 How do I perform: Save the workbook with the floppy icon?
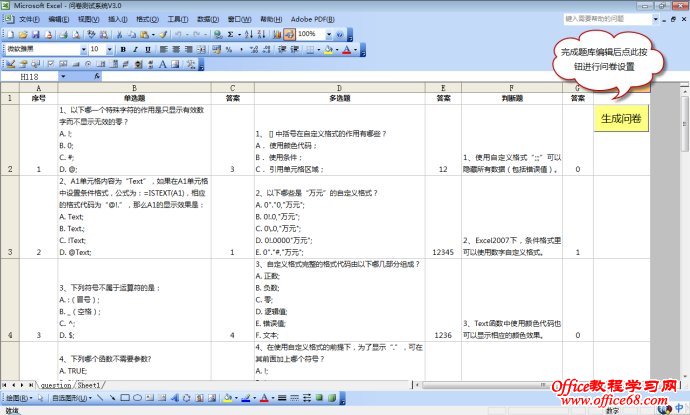point(36,34)
